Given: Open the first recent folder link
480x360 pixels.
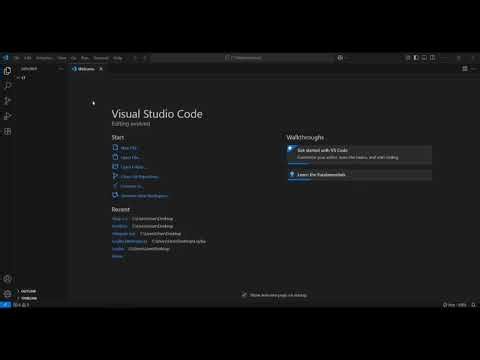Looking at the screenshot, I should (x=120, y=219).
